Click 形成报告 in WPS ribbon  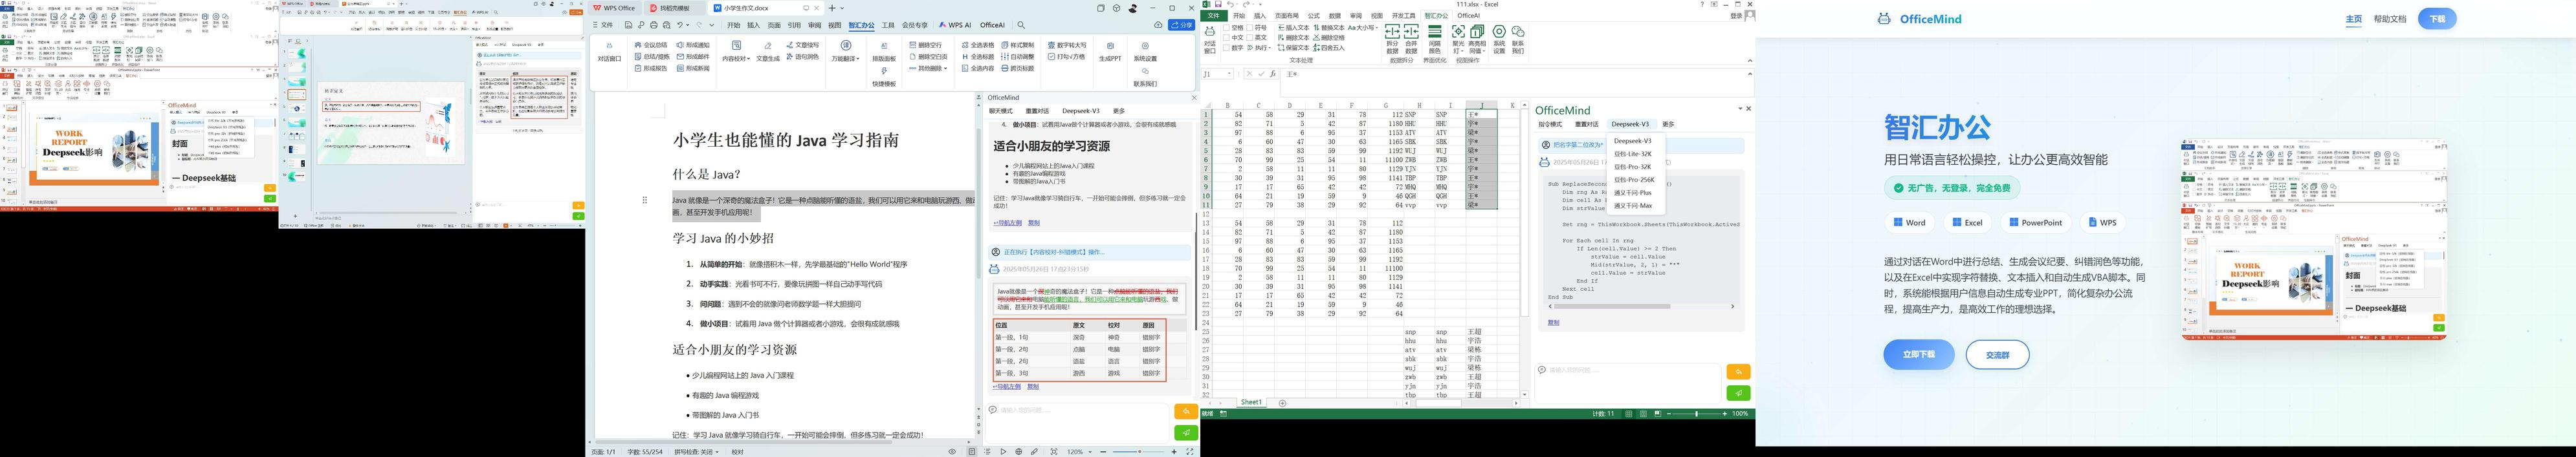651,68
